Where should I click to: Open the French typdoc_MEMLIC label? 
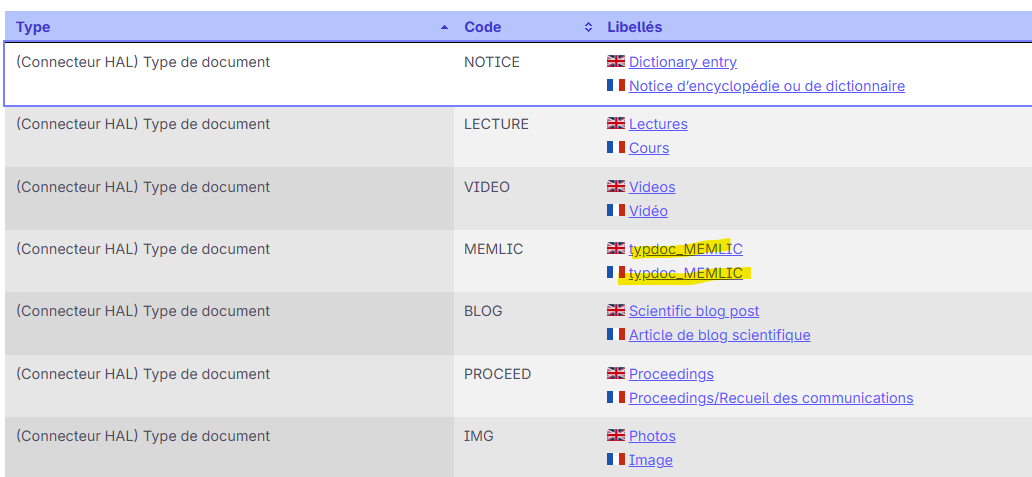pos(686,273)
